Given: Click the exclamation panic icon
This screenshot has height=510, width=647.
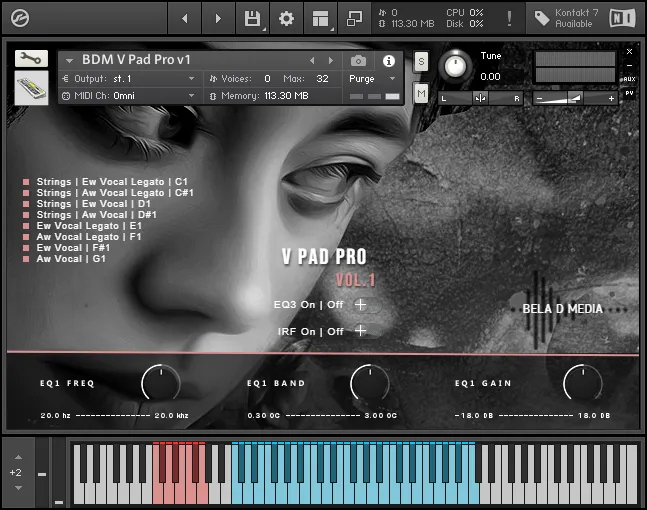Looking at the screenshot, I should click(509, 18).
